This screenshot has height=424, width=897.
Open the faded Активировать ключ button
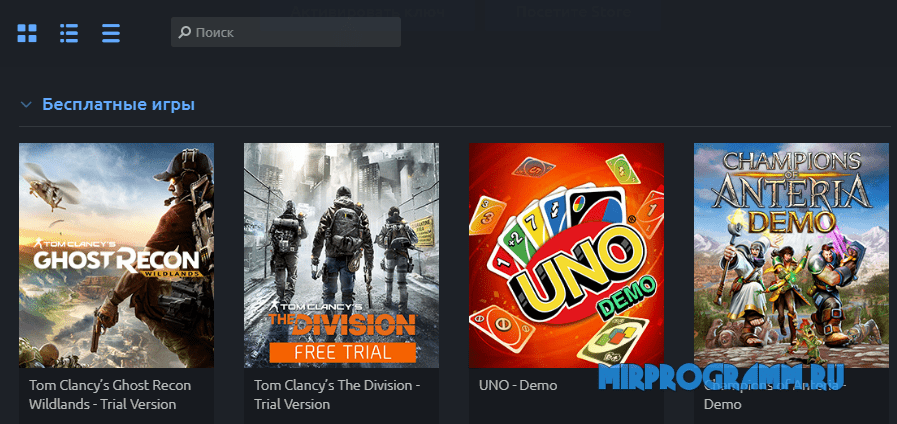pyautogui.click(x=367, y=11)
